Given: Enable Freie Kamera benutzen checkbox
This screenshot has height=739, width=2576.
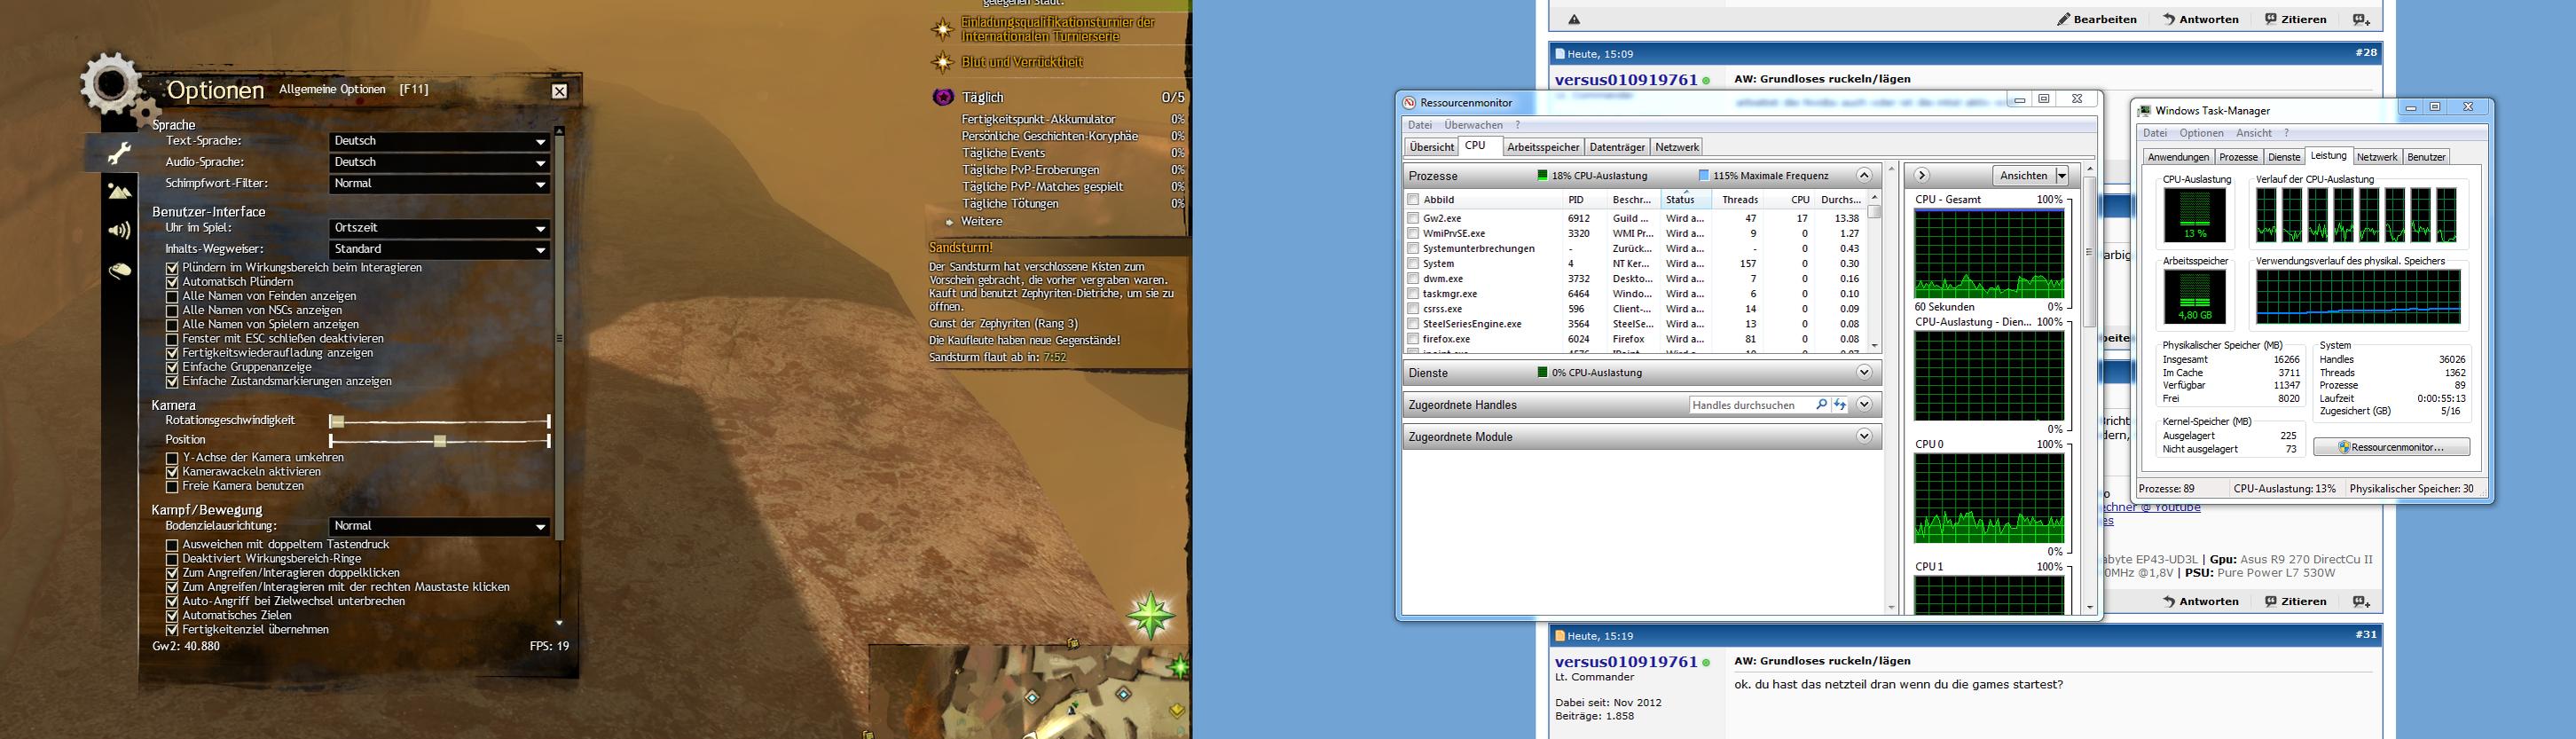Looking at the screenshot, I should pyautogui.click(x=172, y=486).
